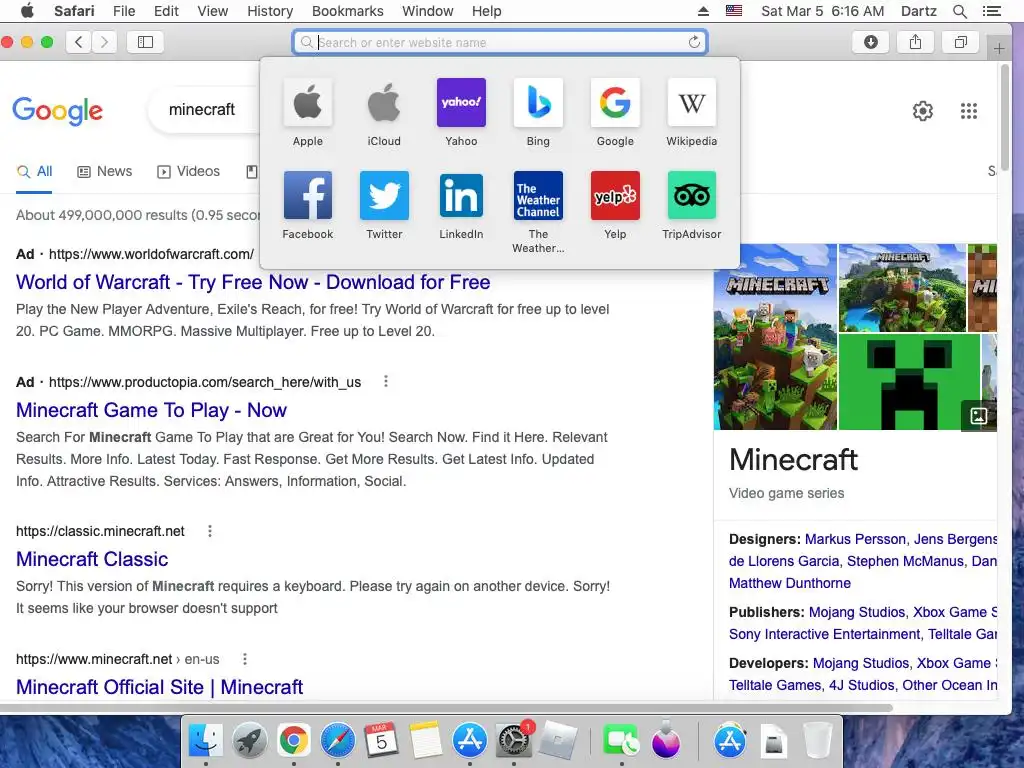This screenshot has height=768, width=1024.
Task: Go forward with Safari forward arrow
Action: 104,42
